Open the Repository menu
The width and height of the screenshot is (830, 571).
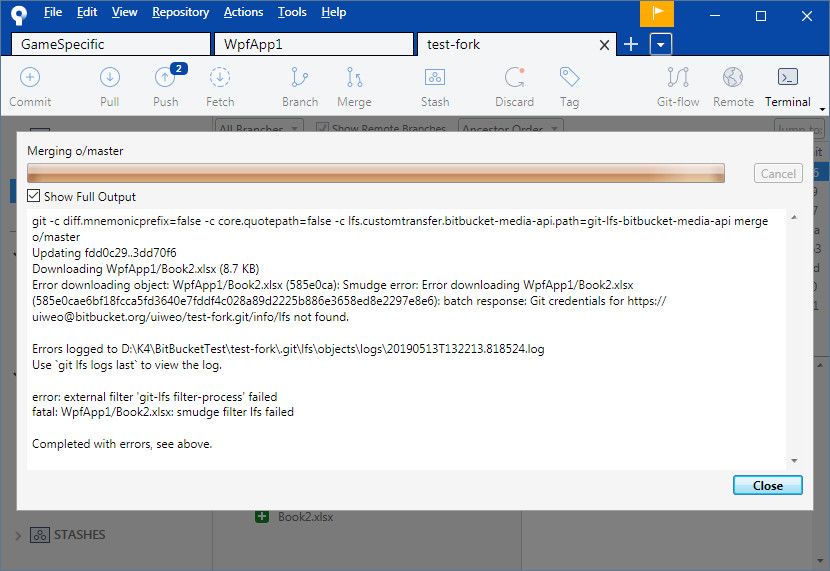(x=181, y=12)
